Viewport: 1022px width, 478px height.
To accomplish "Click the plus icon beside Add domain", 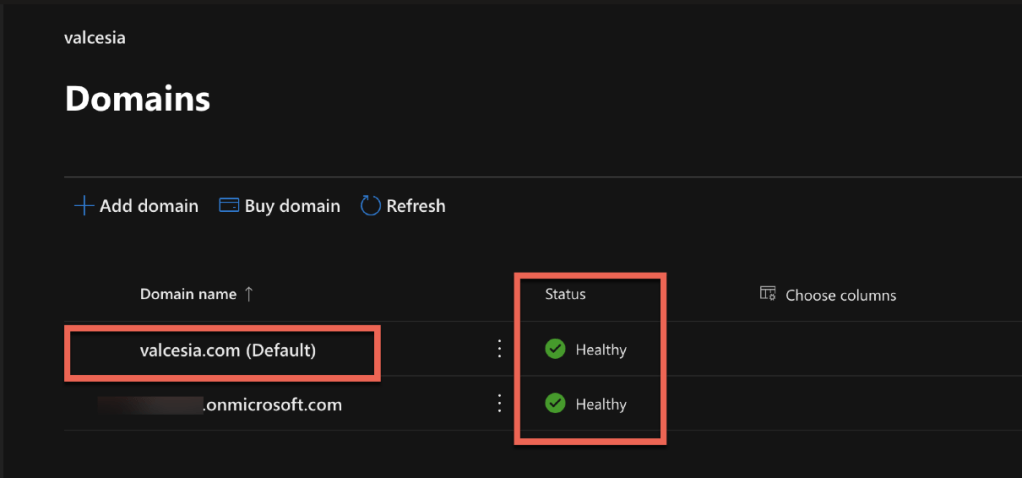I will (x=83, y=206).
